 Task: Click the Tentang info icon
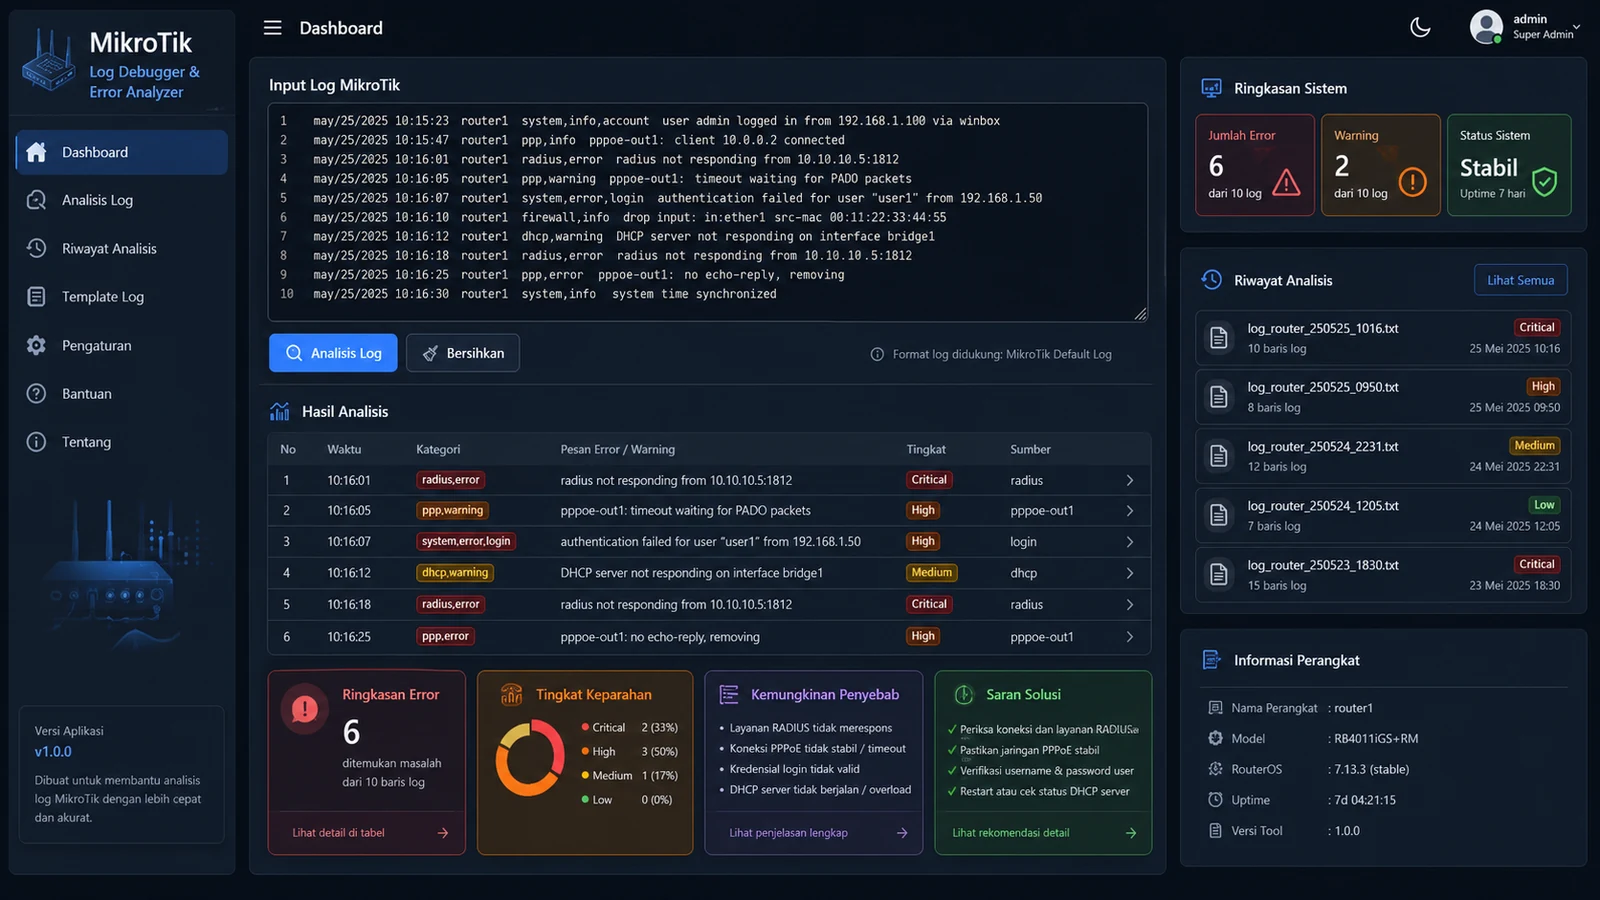pos(36,442)
